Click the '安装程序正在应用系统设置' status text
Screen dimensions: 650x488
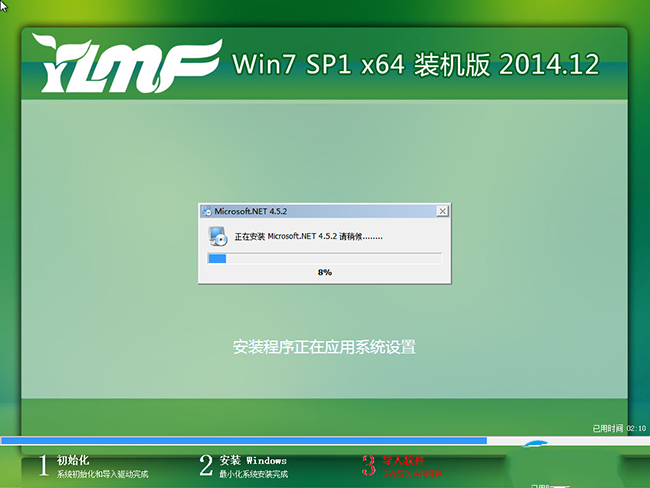tap(324, 348)
